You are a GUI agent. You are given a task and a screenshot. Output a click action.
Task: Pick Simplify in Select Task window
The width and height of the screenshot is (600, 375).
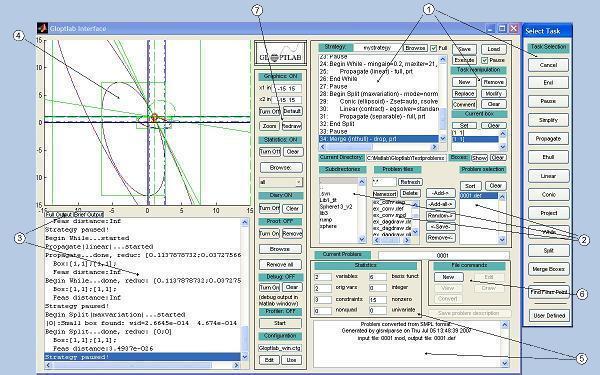[x=548, y=120]
